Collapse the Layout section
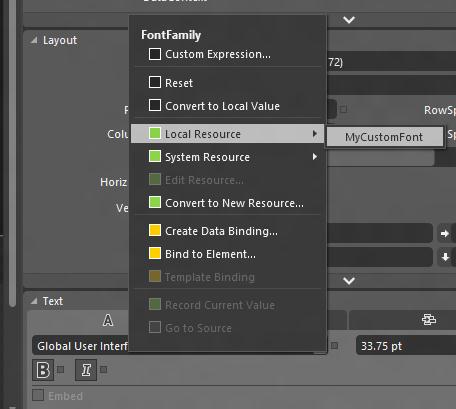Image resolution: width=456 pixels, height=409 pixels. point(34,40)
